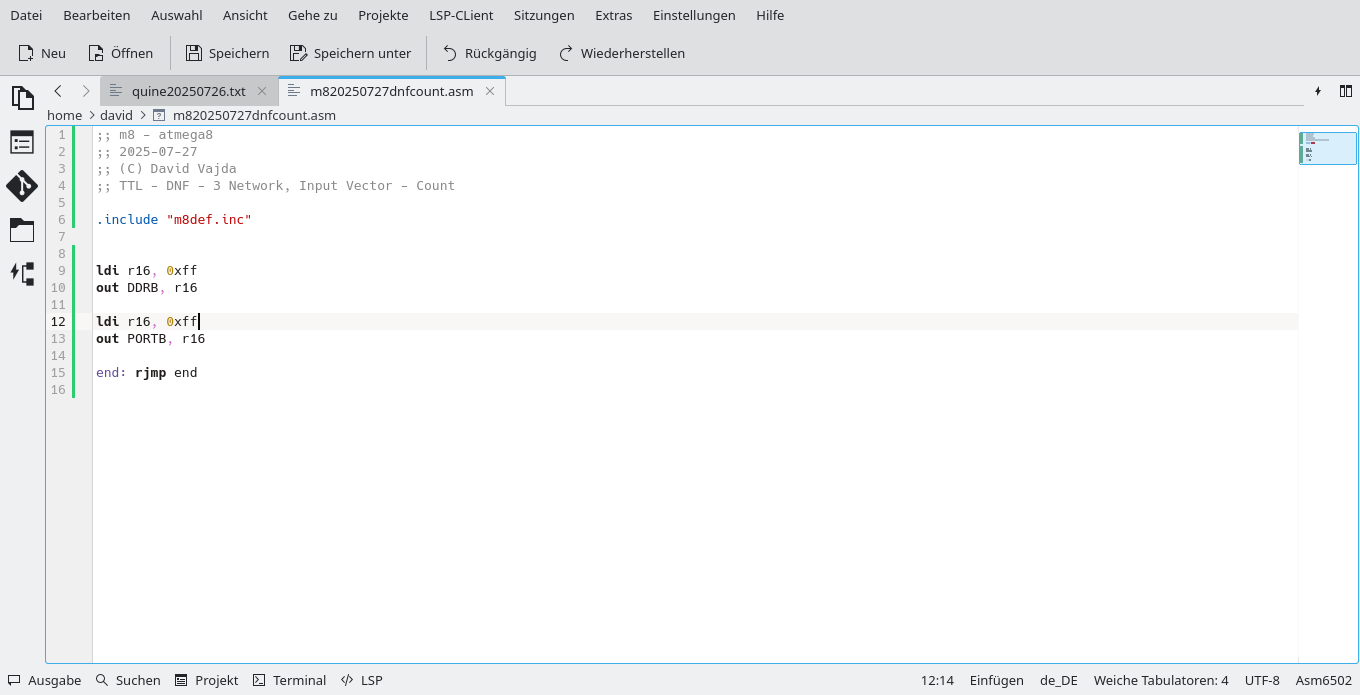
Task: Open the de_DE dictionary selector
Action: [1059, 680]
